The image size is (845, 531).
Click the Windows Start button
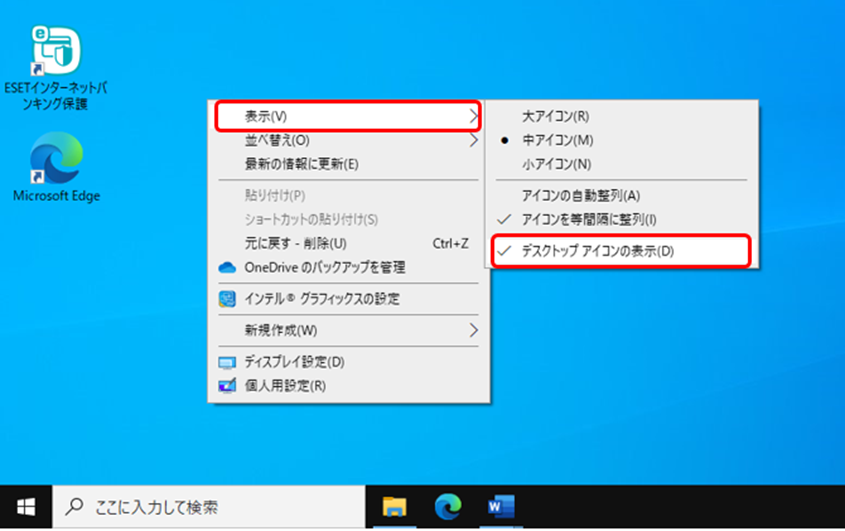(x=26, y=507)
